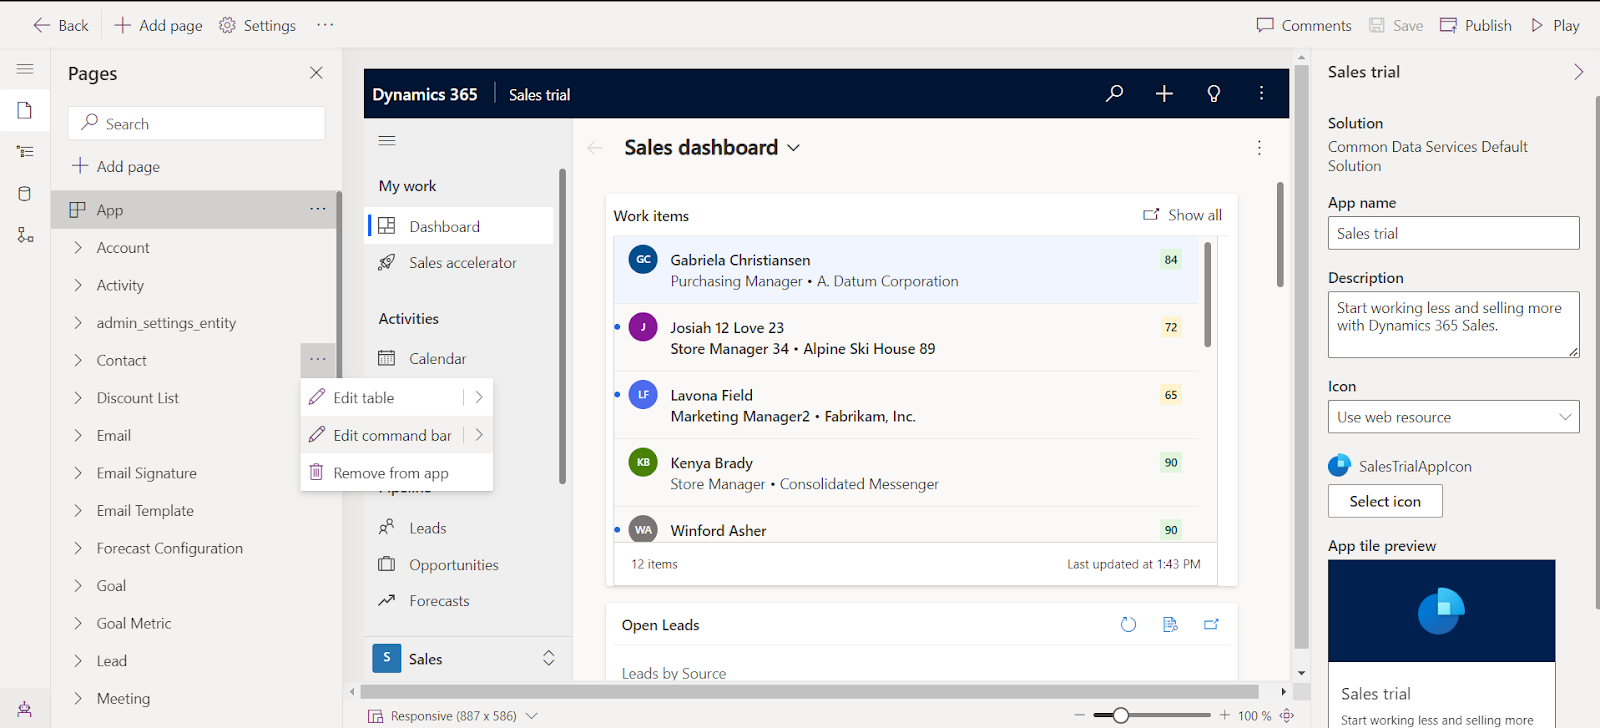Open the Navigation tree view icon
Image resolution: width=1600 pixels, height=728 pixels.
25,152
